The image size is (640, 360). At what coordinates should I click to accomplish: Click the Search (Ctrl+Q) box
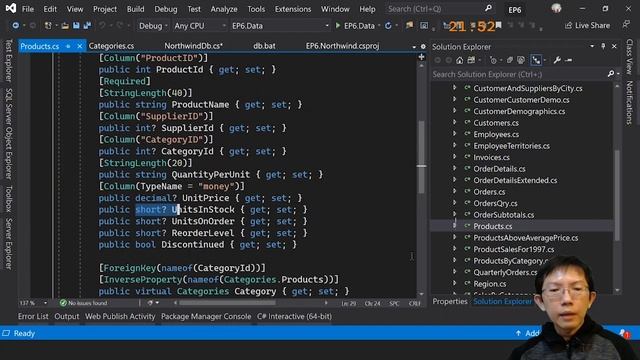pyautogui.click(x=439, y=9)
